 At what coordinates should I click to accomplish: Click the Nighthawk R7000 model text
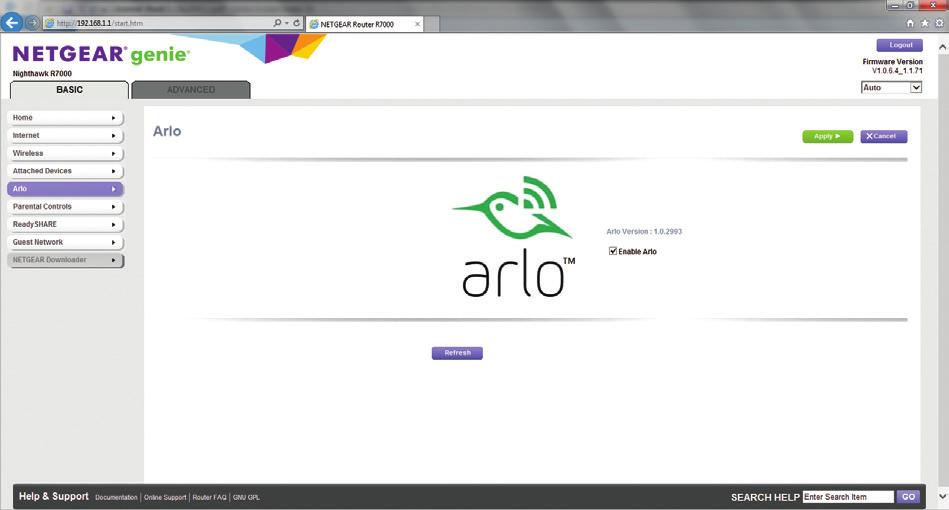pyautogui.click(x=42, y=74)
